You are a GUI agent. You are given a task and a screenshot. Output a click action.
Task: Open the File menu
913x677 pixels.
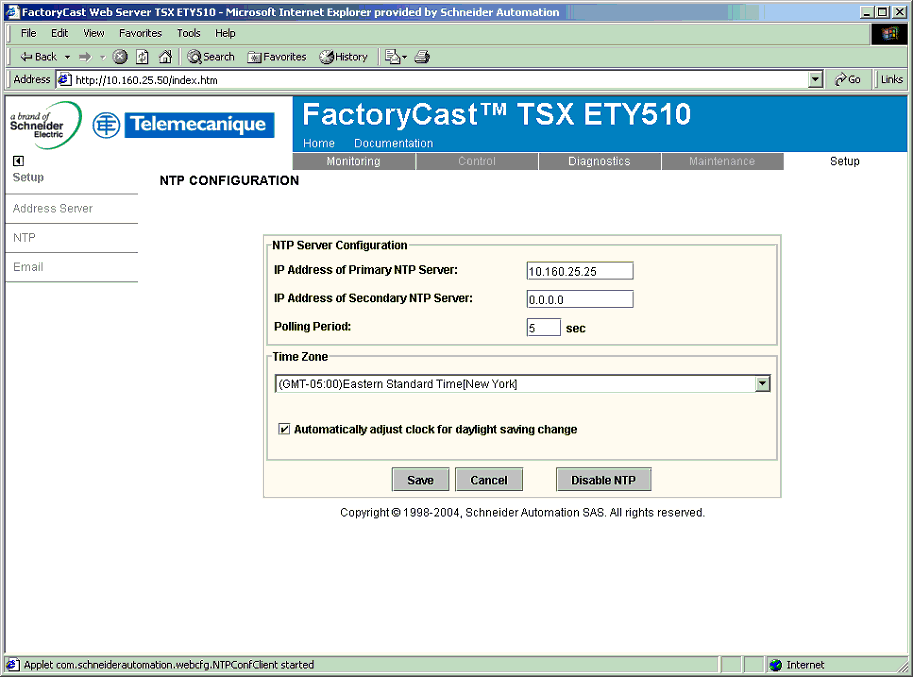coord(29,33)
